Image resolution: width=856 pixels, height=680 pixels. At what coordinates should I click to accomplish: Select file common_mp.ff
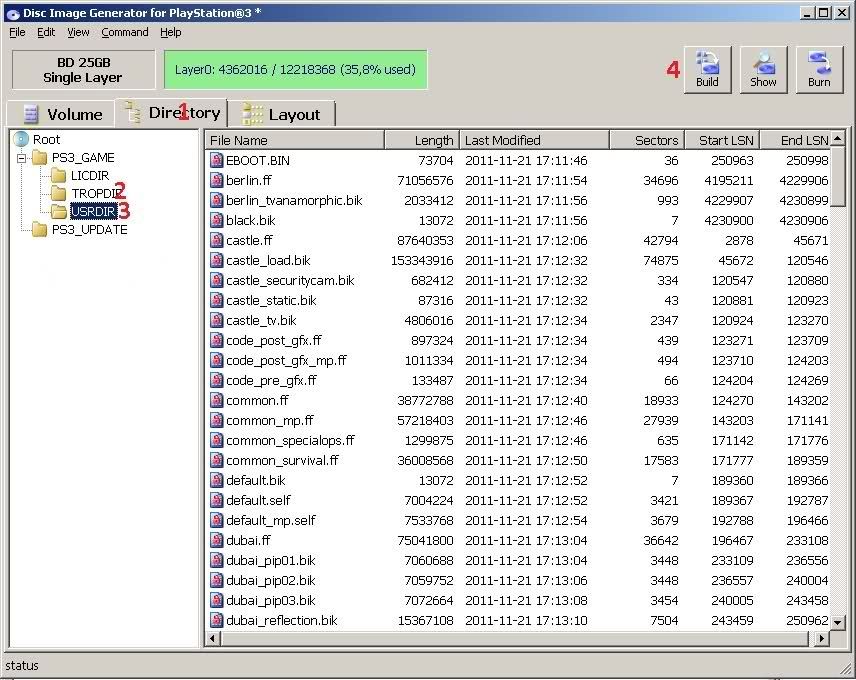270,420
